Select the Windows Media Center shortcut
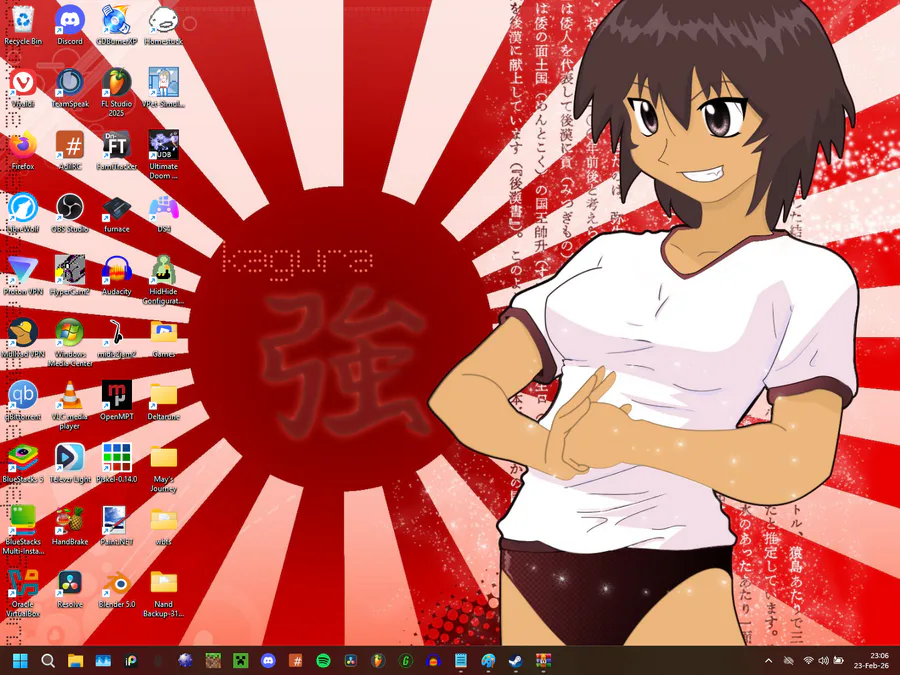Screen dimensions: 900x675 70,343
